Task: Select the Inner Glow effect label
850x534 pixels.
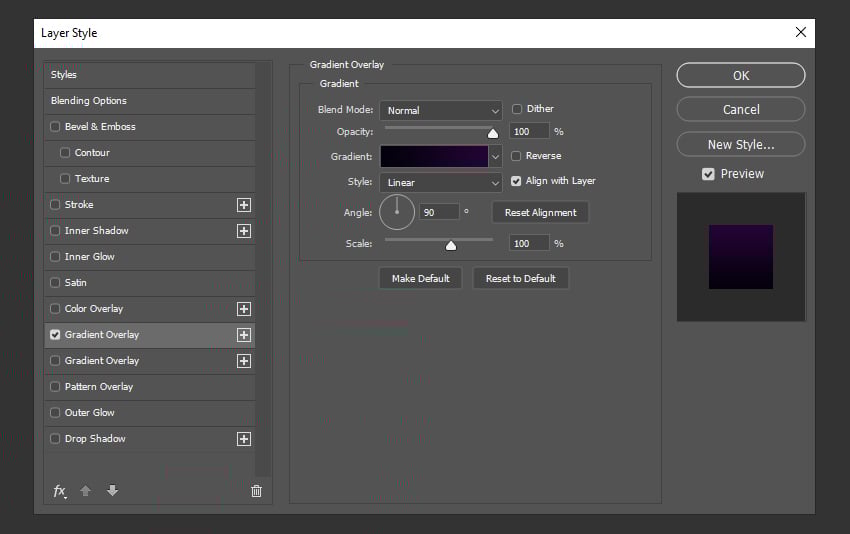Action: [x=89, y=256]
